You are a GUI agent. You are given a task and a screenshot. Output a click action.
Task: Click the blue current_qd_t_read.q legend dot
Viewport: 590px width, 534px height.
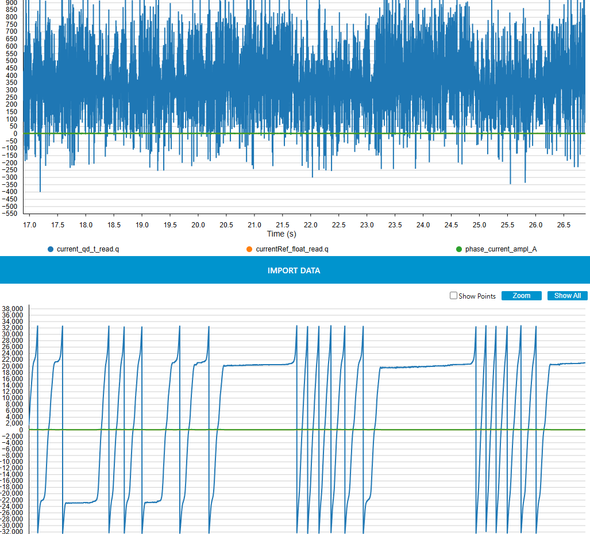point(50,249)
